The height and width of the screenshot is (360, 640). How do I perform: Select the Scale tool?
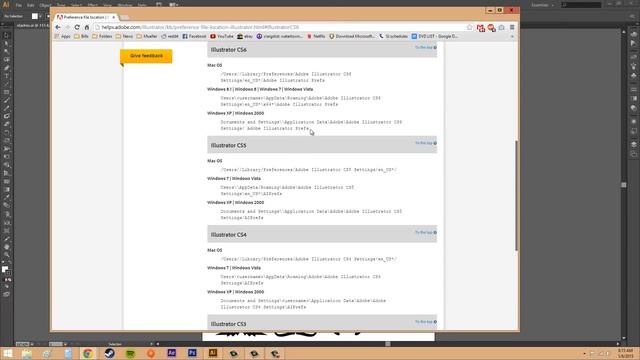point(7,141)
